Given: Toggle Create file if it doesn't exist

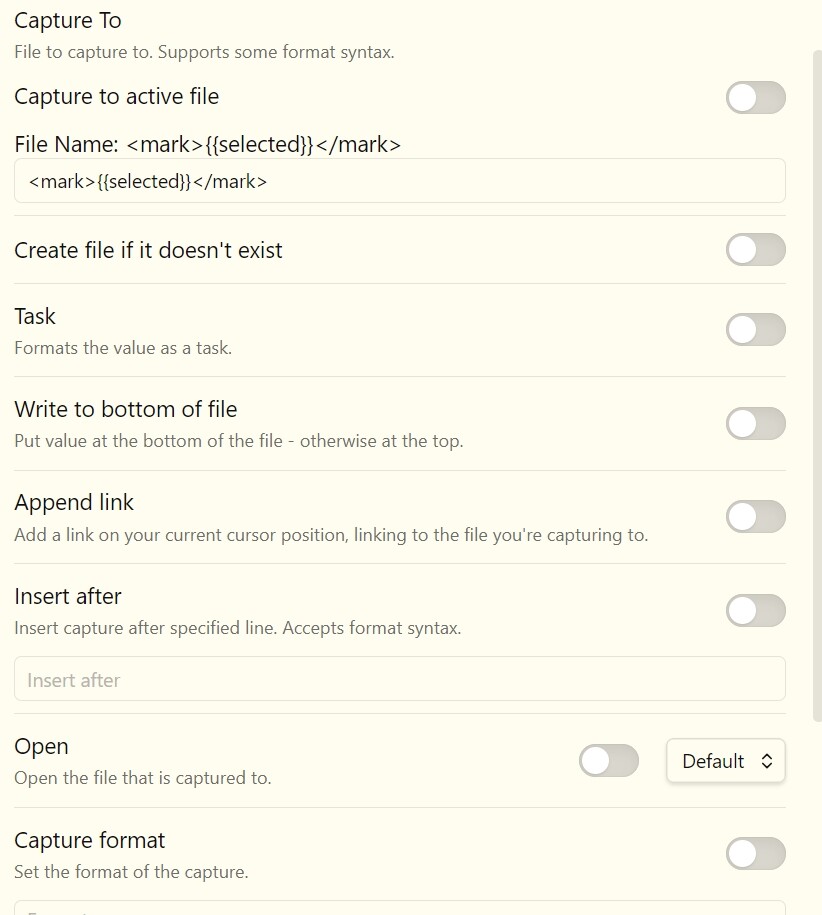Looking at the screenshot, I should [x=755, y=250].
